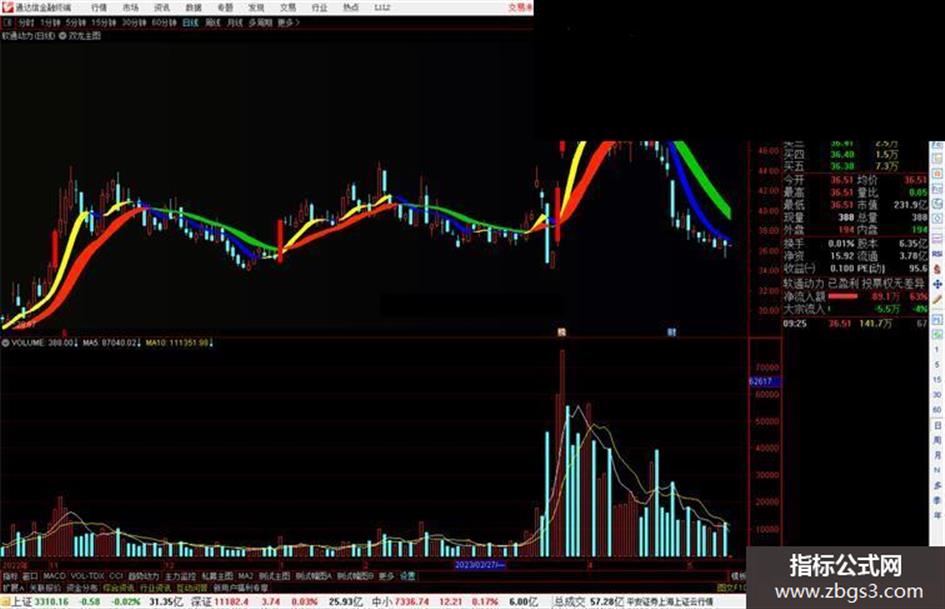
Task: Select 年 period in right sidebar
Action: click(937, 516)
